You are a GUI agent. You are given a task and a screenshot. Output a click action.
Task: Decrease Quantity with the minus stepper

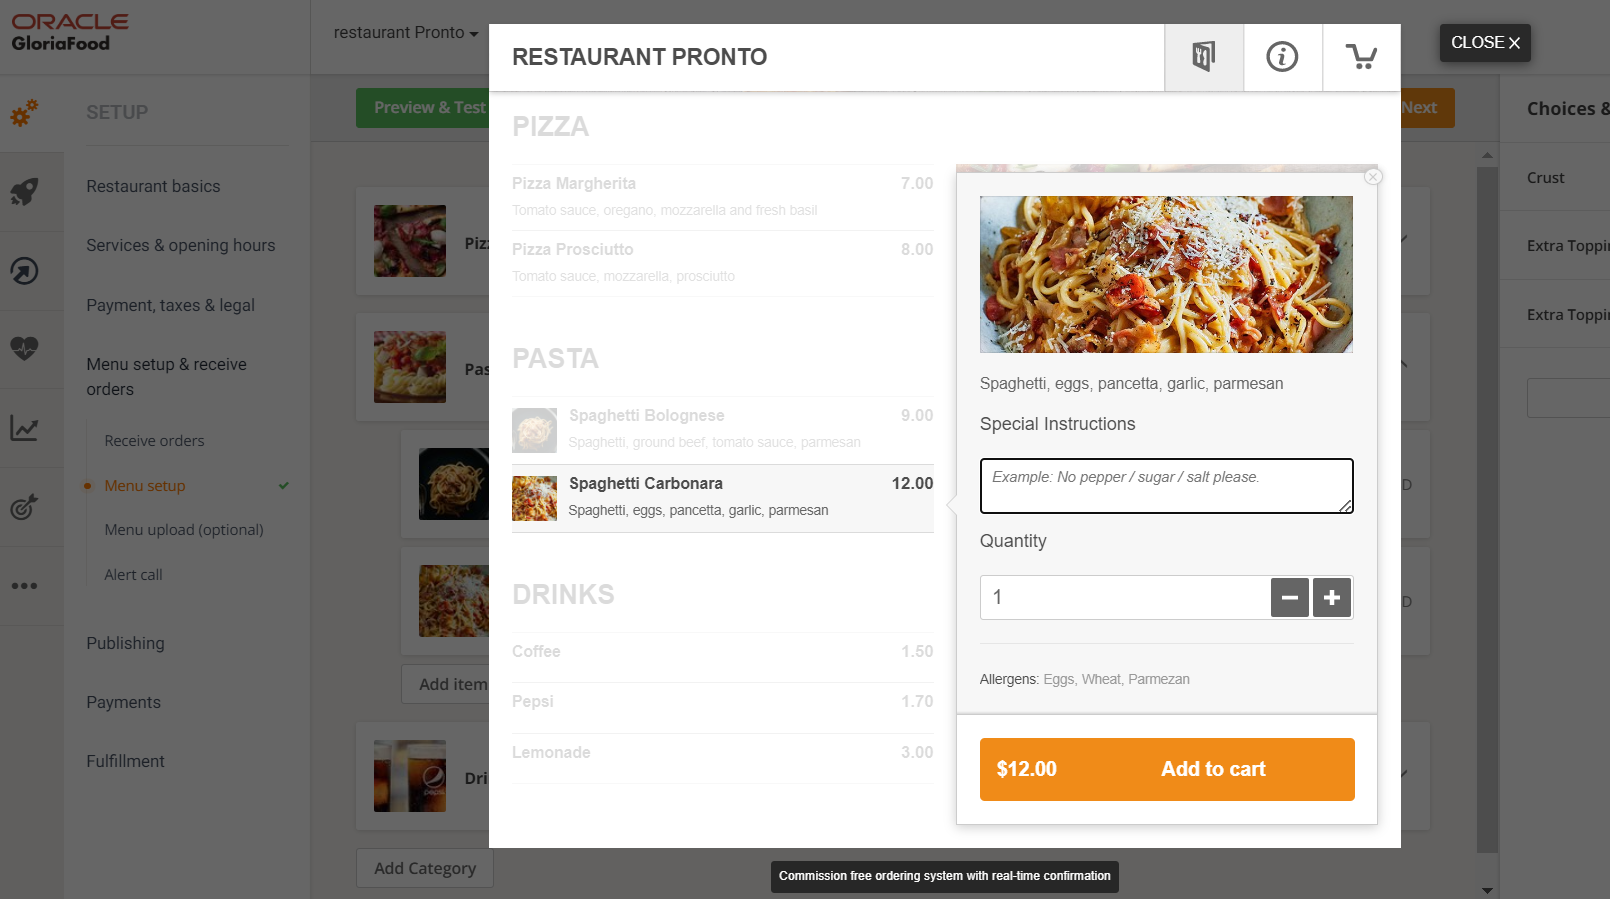tap(1289, 597)
